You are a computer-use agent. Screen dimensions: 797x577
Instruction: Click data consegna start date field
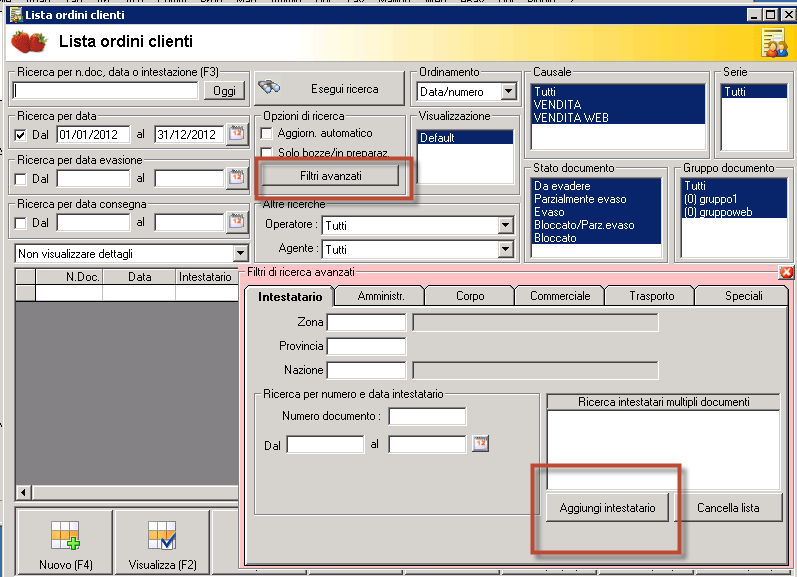click(x=93, y=223)
